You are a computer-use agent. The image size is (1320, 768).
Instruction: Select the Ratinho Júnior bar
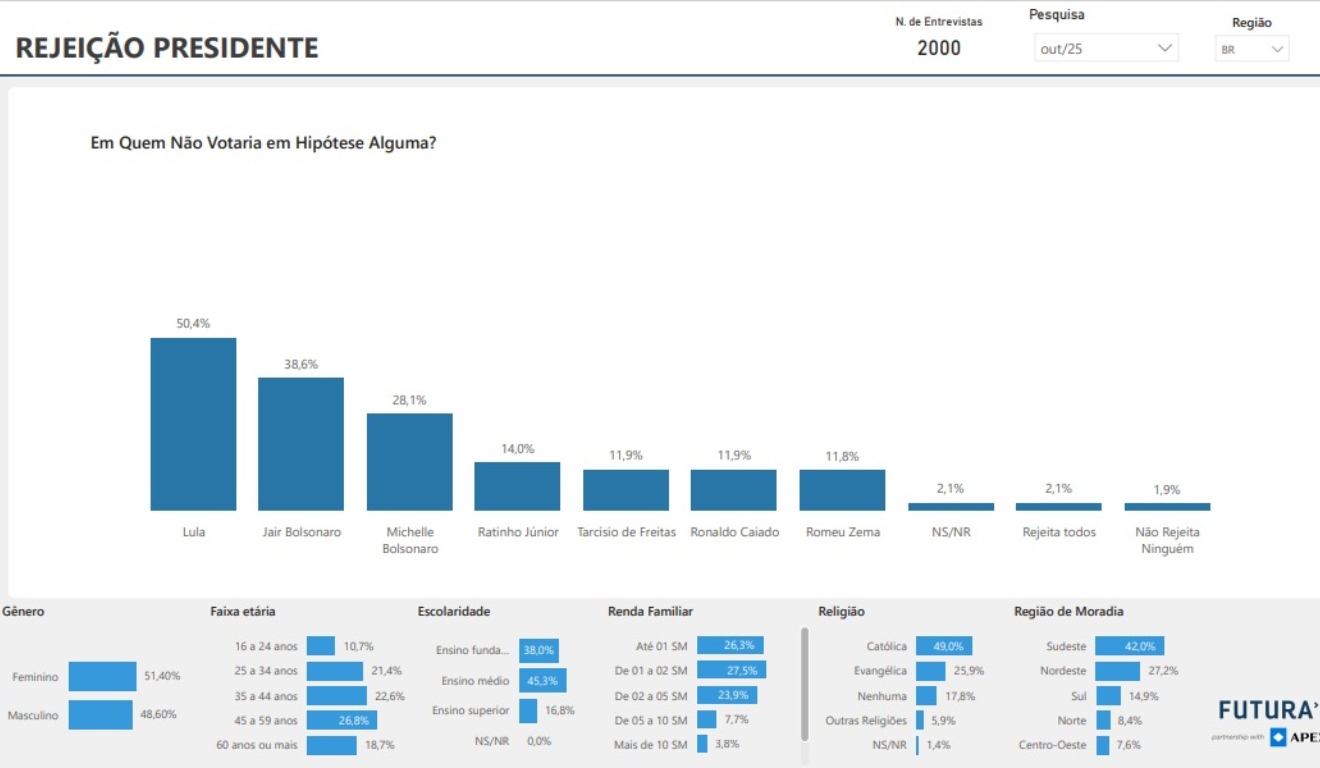[517, 486]
